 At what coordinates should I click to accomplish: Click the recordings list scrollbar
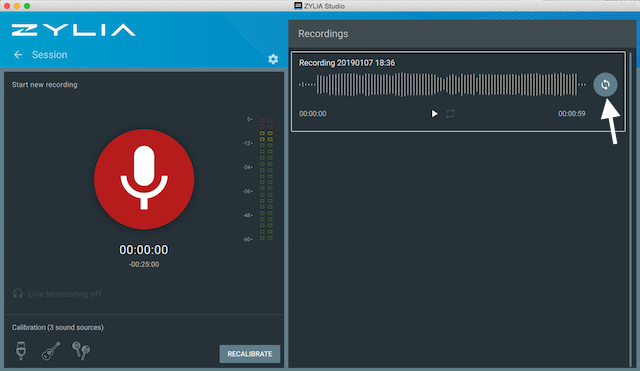click(x=631, y=209)
